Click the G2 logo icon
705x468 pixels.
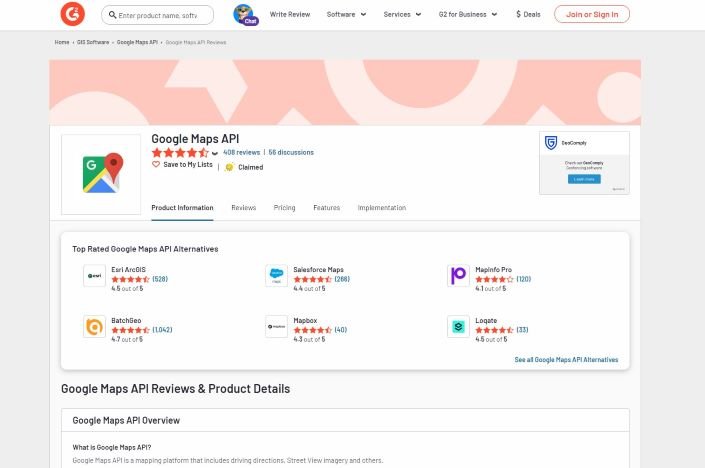(x=72, y=14)
